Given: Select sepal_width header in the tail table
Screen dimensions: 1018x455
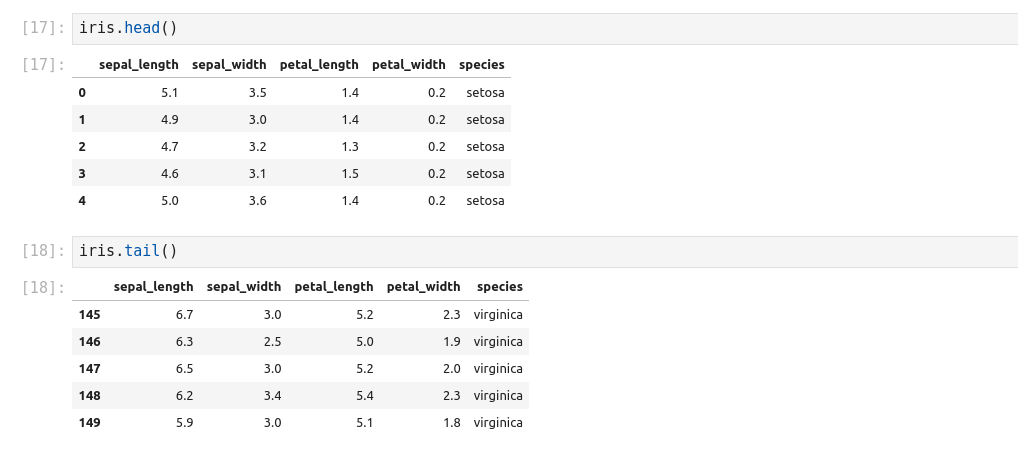Looking at the screenshot, I should pyautogui.click(x=244, y=287).
